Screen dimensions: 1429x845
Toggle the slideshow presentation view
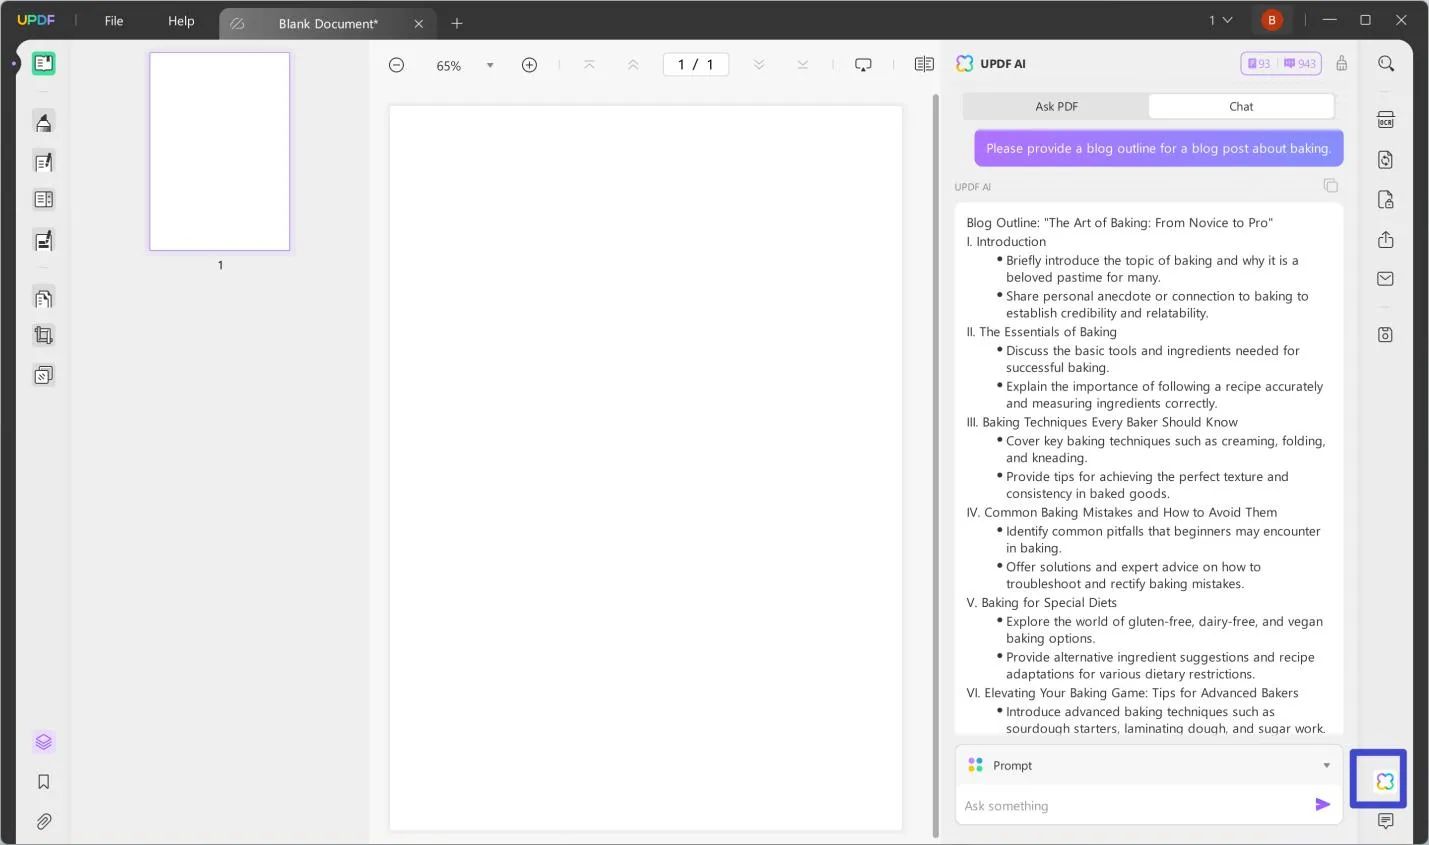pos(863,65)
